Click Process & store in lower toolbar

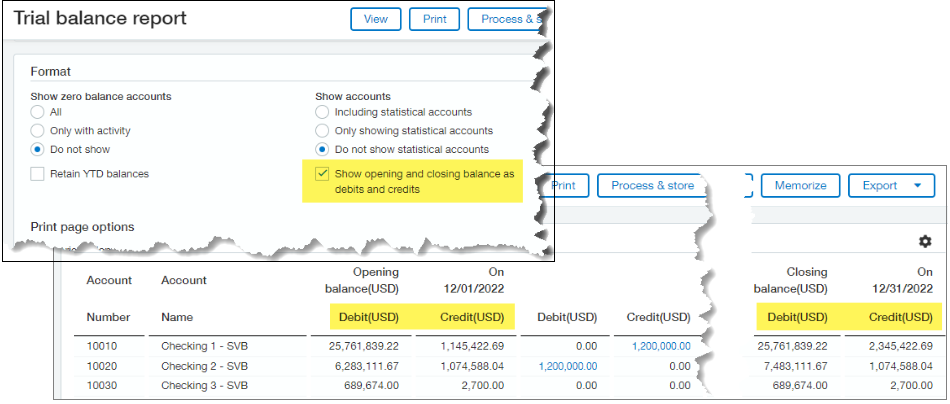pyautogui.click(x=651, y=185)
